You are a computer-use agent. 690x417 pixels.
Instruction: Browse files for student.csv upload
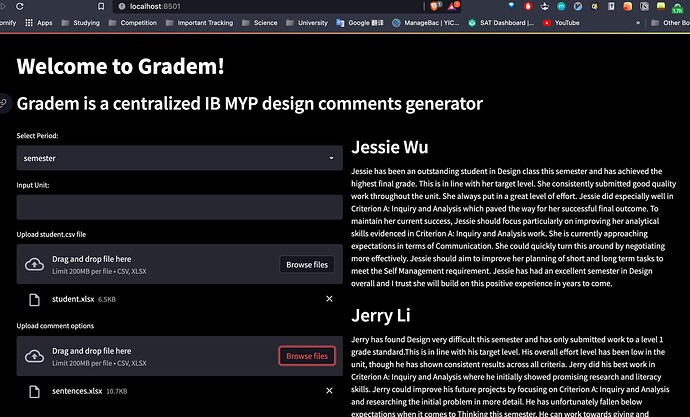coord(307,265)
